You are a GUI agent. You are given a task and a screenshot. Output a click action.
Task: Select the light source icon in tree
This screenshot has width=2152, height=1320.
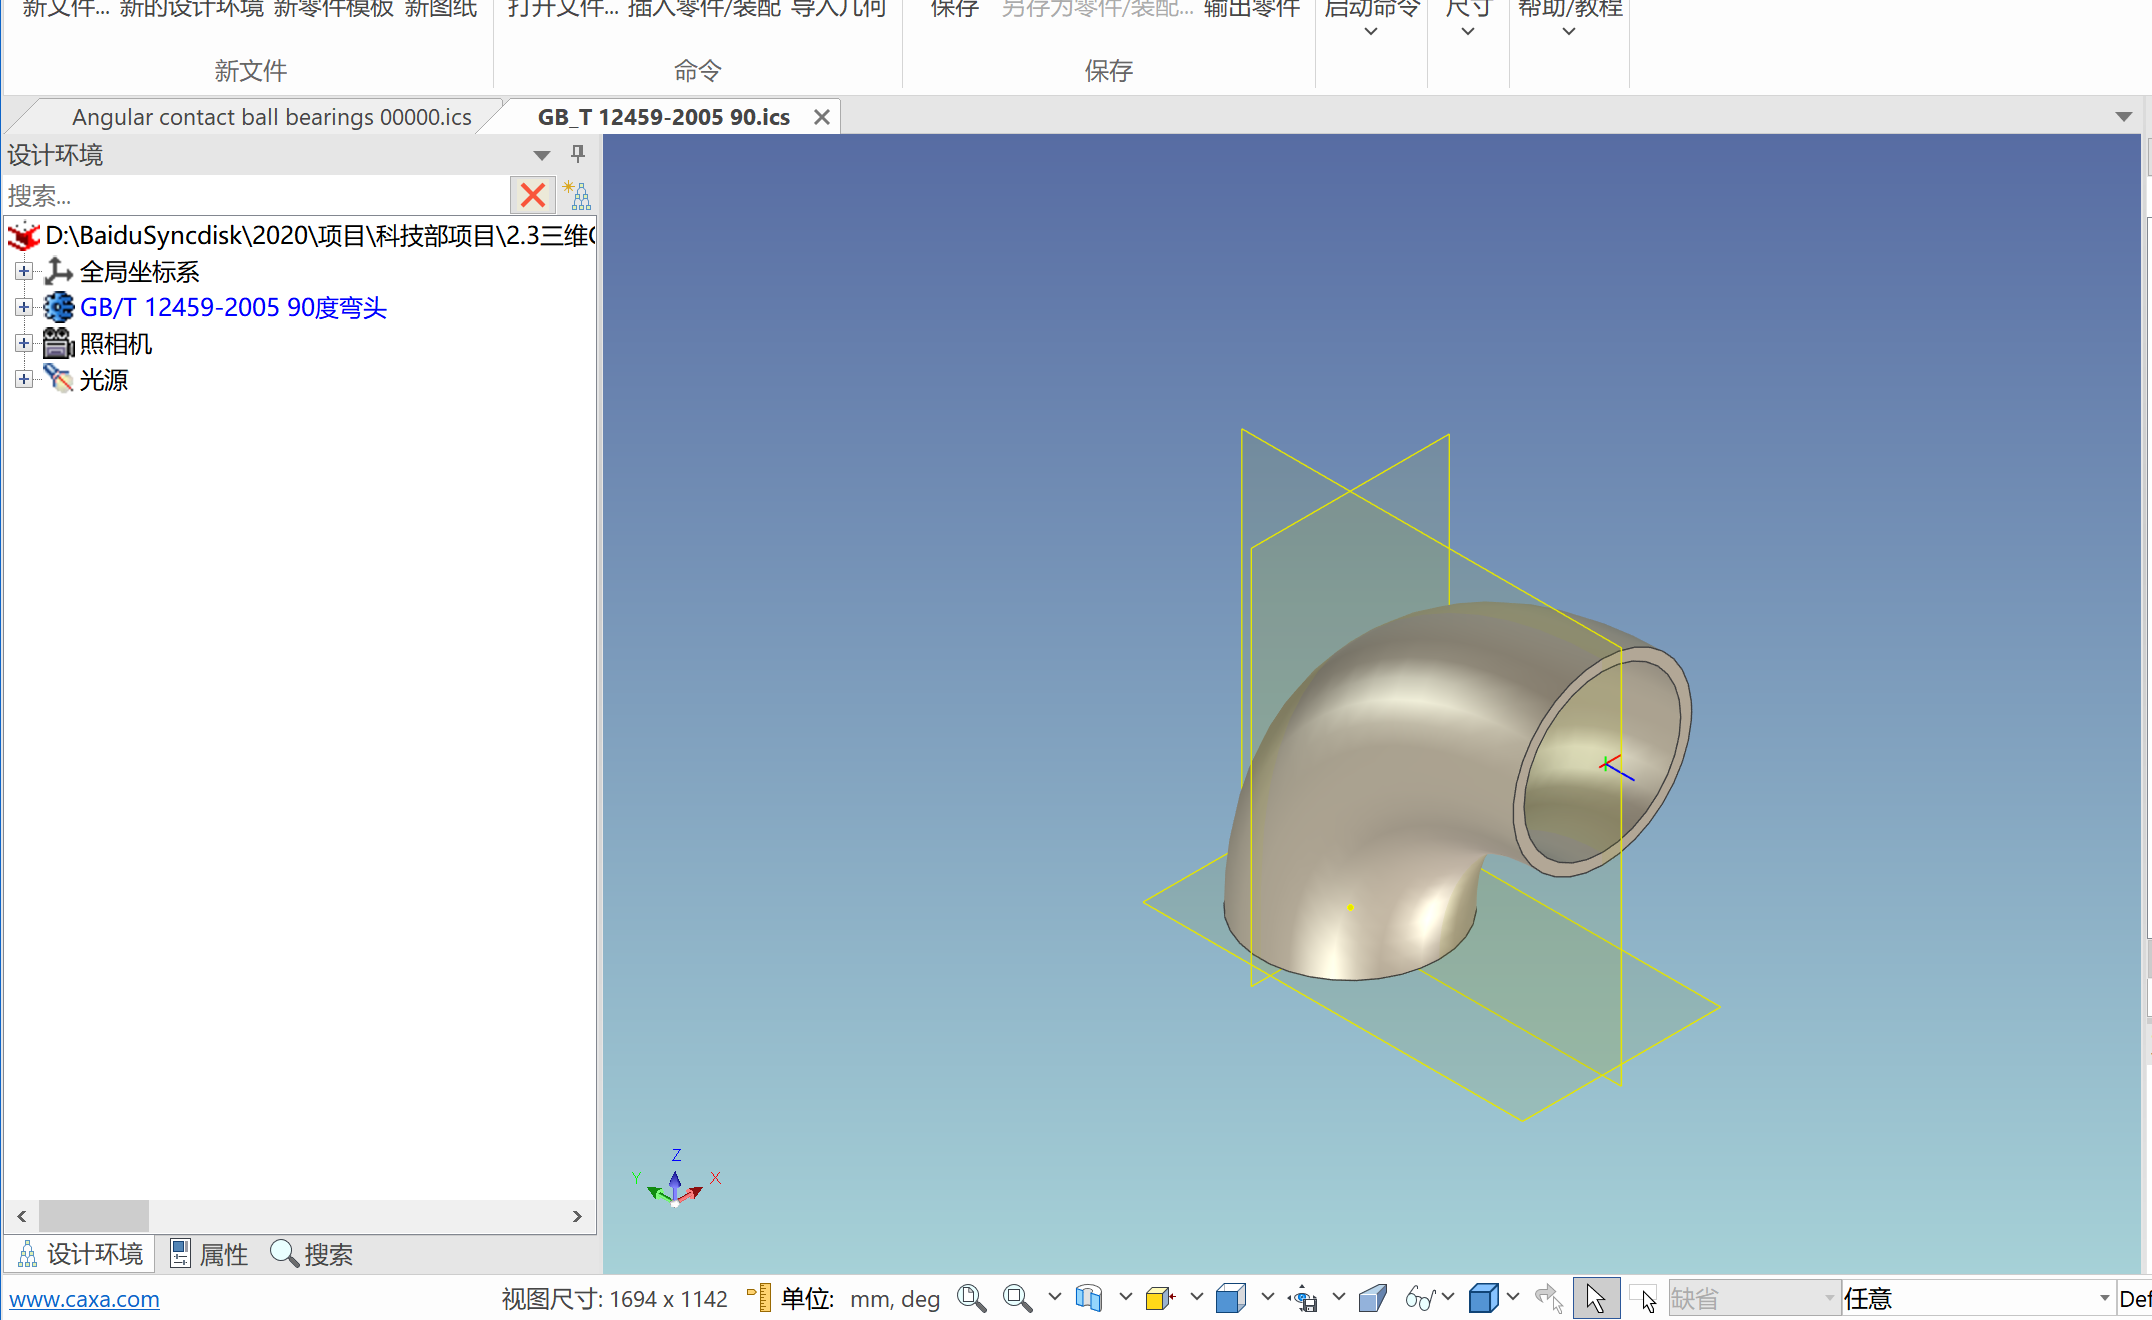point(59,379)
